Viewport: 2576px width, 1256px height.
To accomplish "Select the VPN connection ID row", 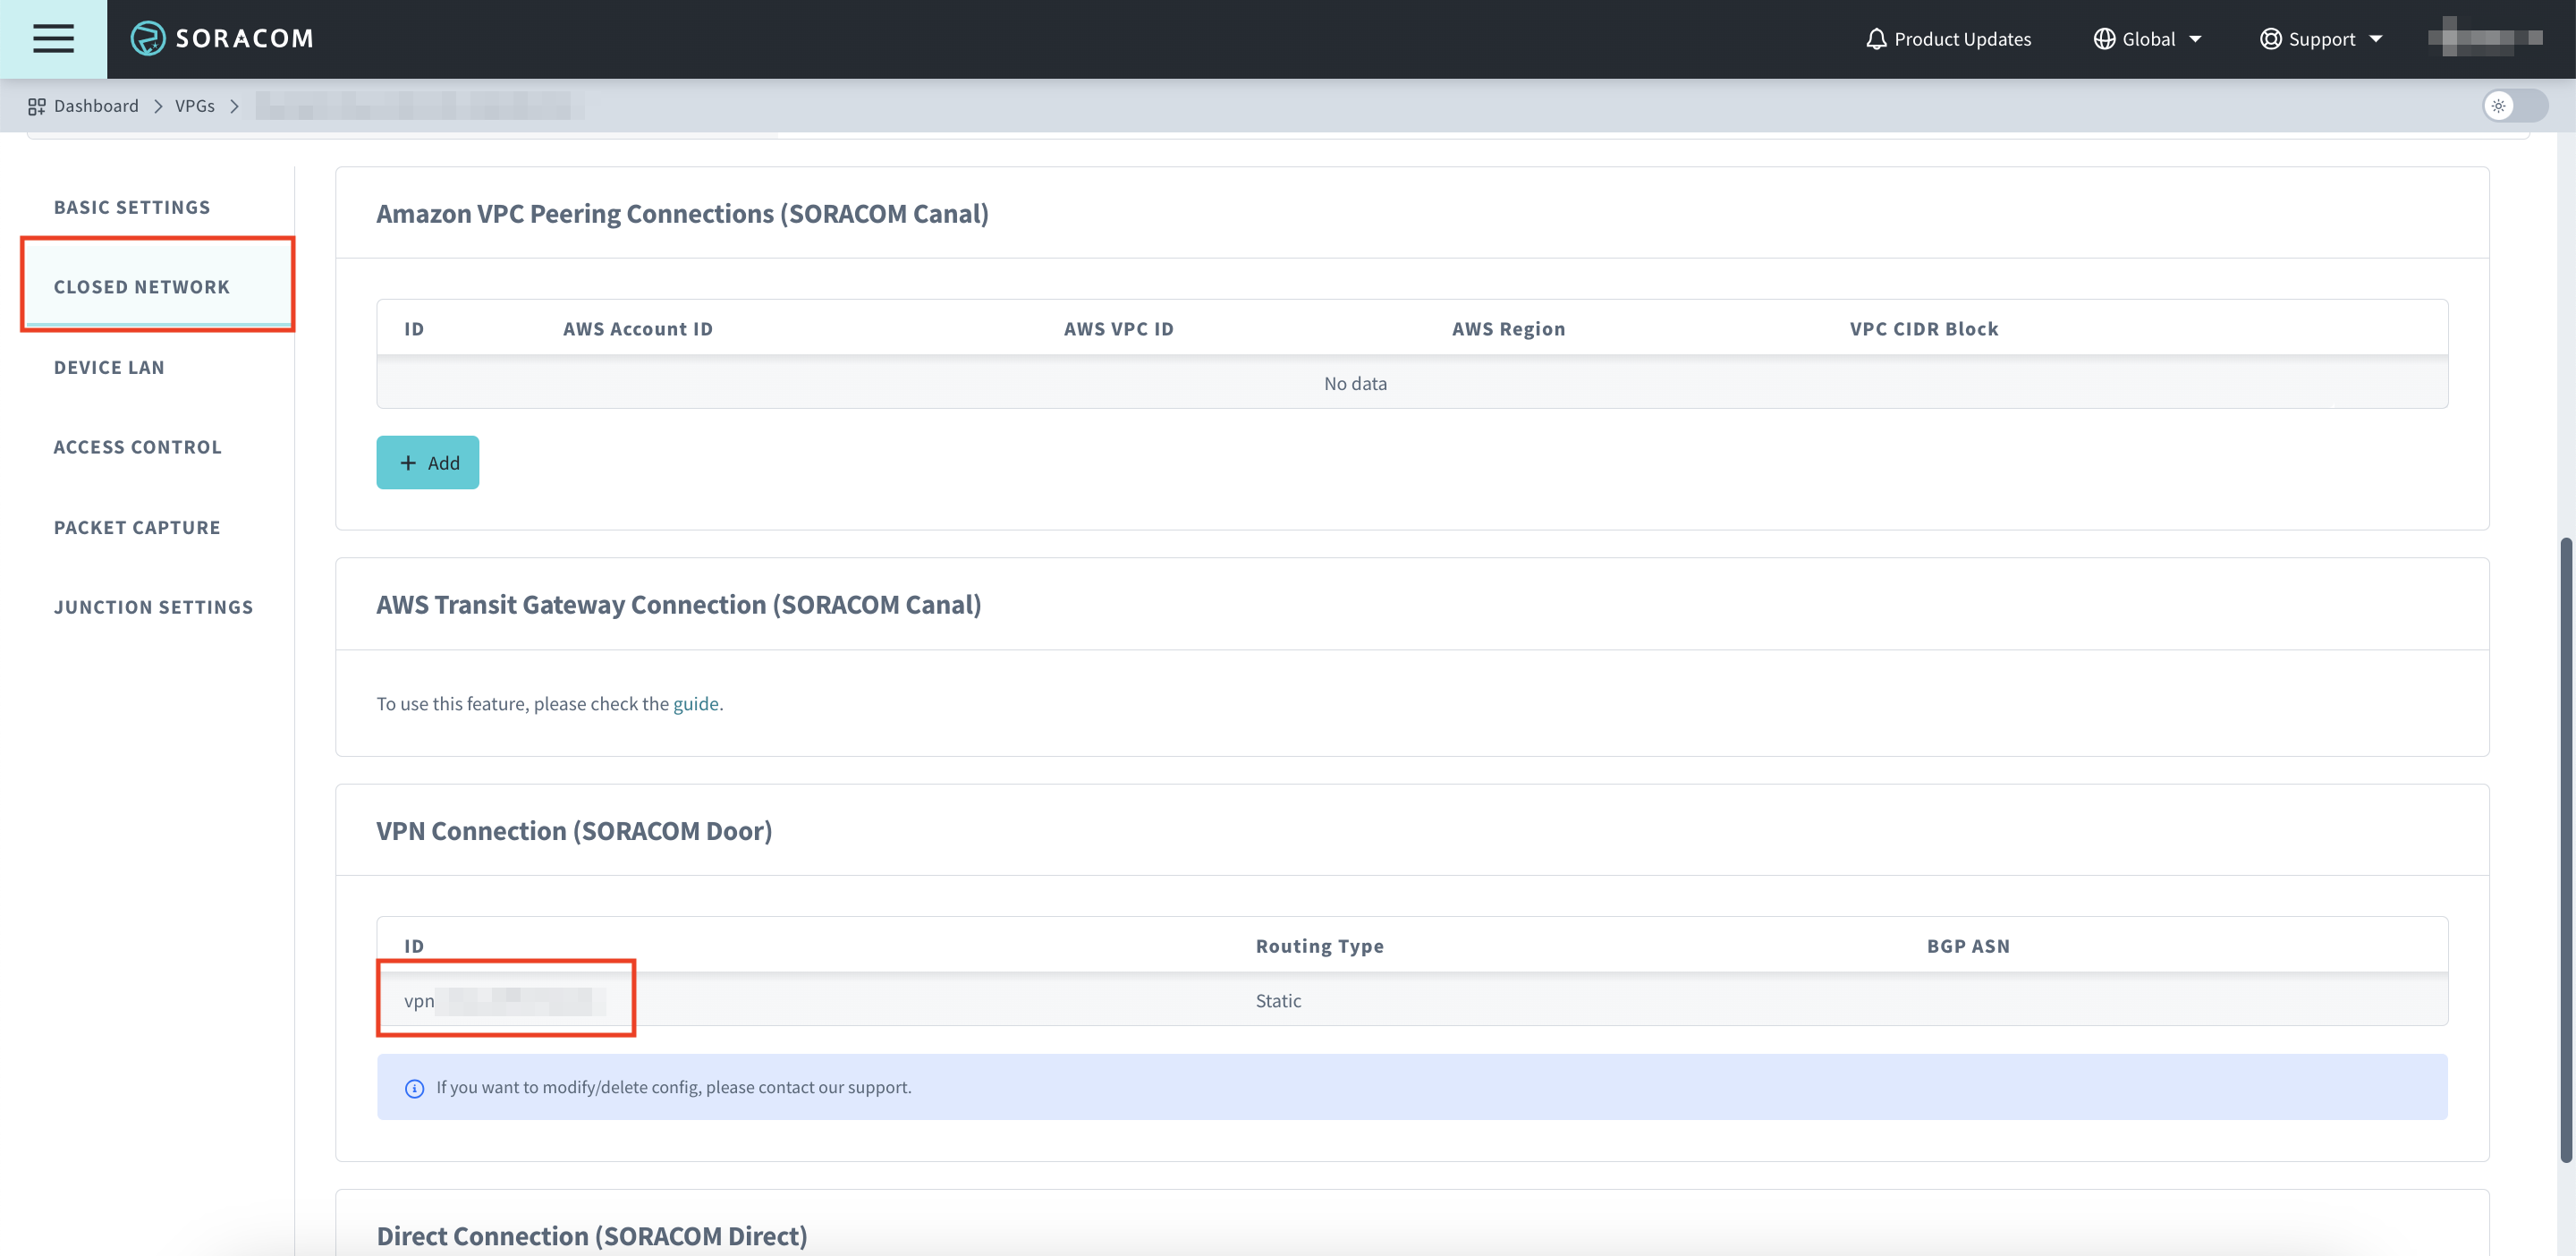I will (505, 1000).
